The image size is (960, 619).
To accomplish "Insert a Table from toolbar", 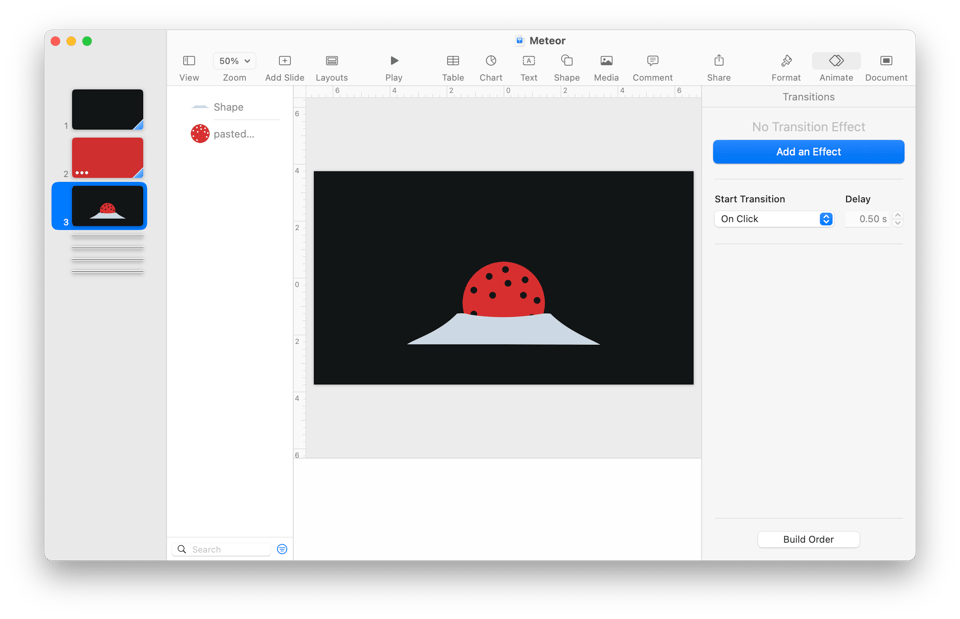I will tap(453, 62).
